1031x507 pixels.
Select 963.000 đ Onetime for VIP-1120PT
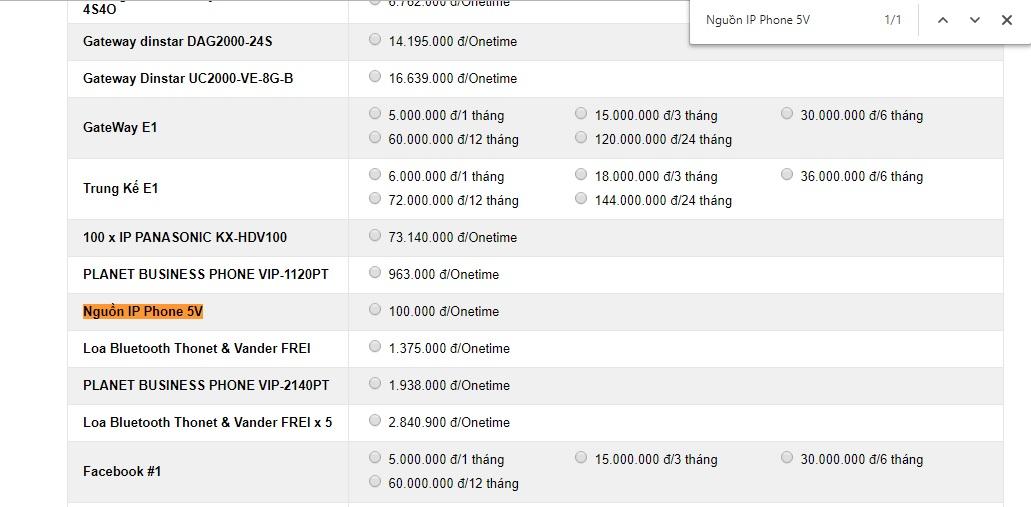coord(375,272)
